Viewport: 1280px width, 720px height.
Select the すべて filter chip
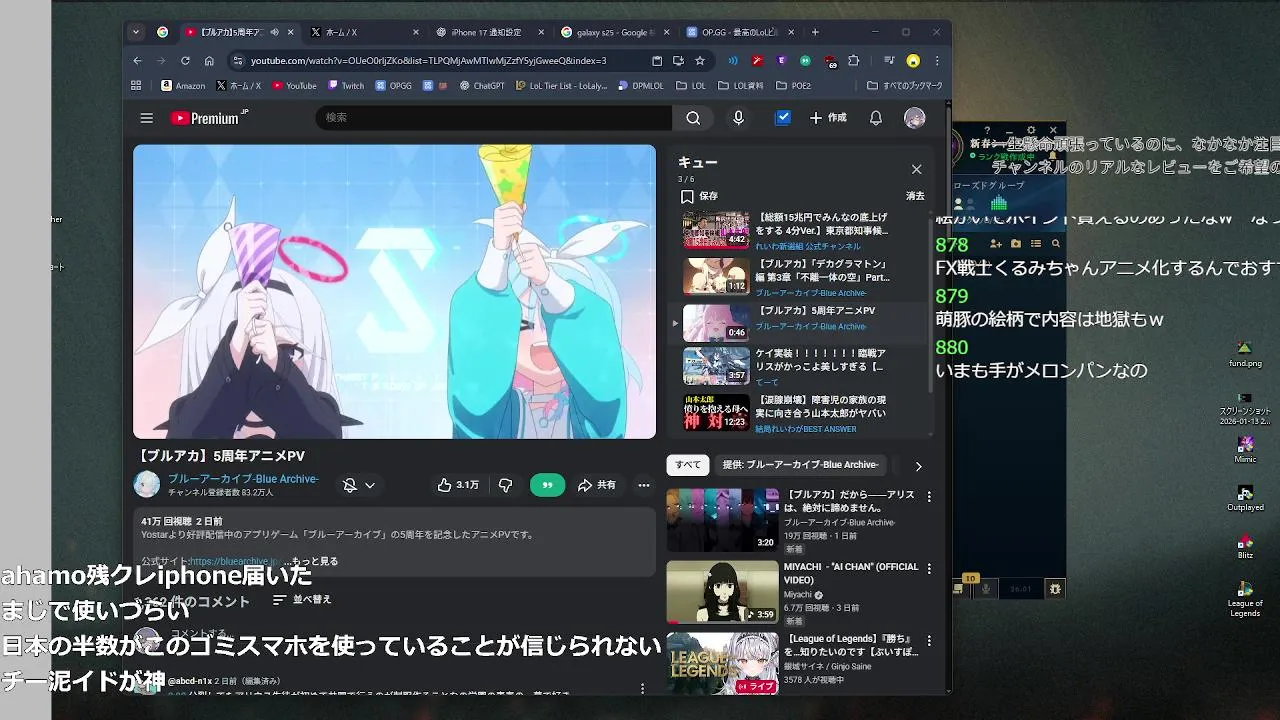(x=688, y=465)
